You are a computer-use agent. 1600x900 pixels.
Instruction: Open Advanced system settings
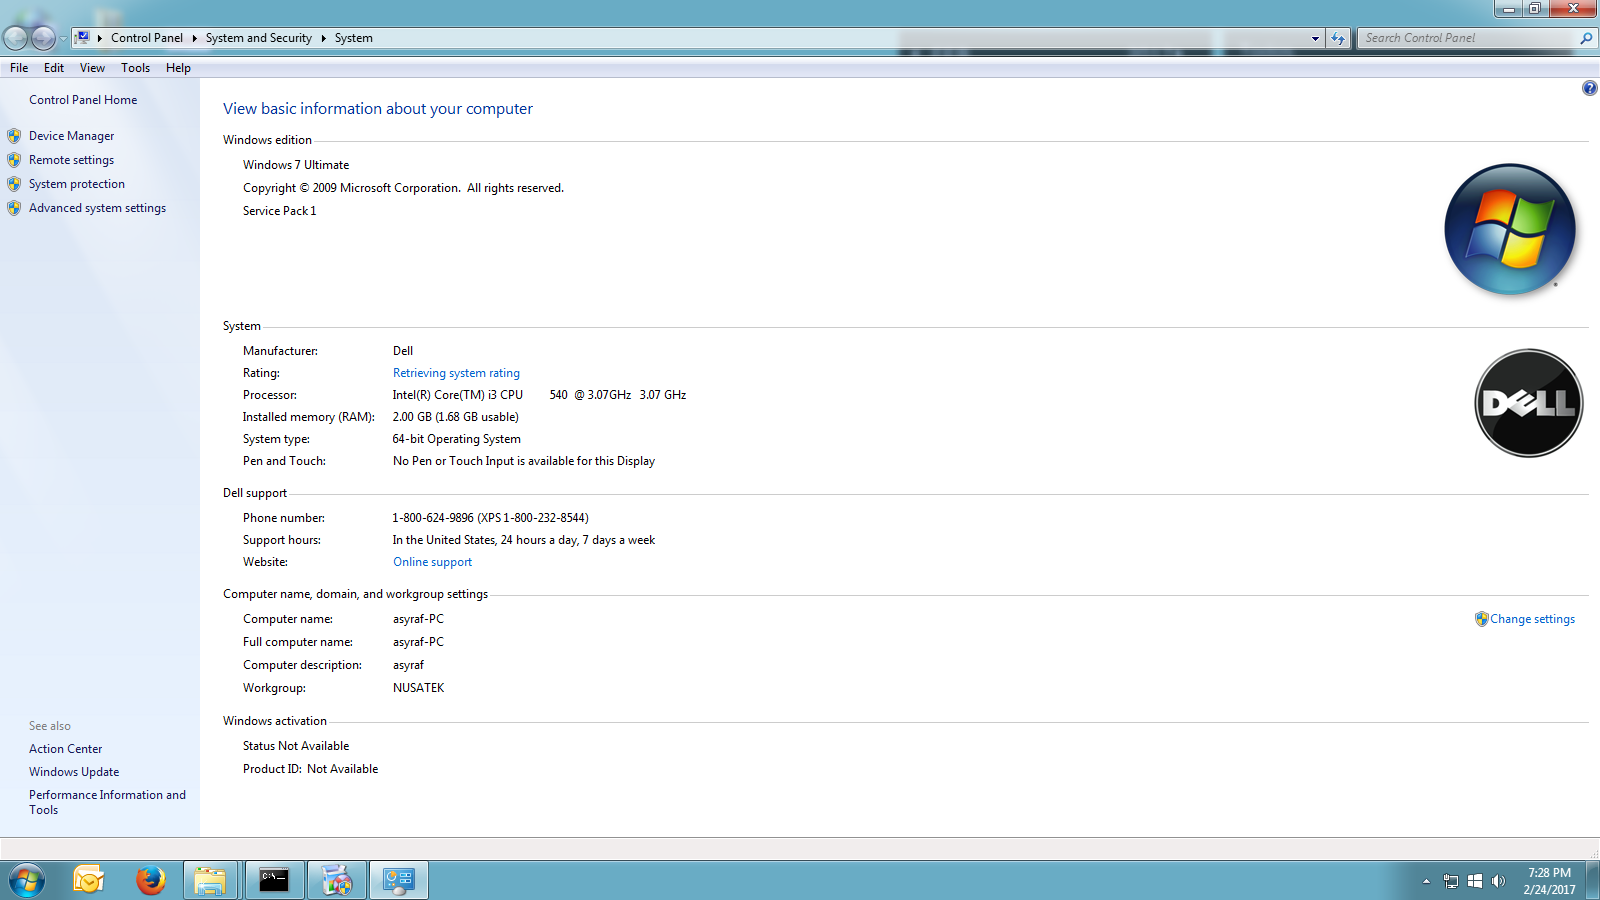click(x=97, y=208)
